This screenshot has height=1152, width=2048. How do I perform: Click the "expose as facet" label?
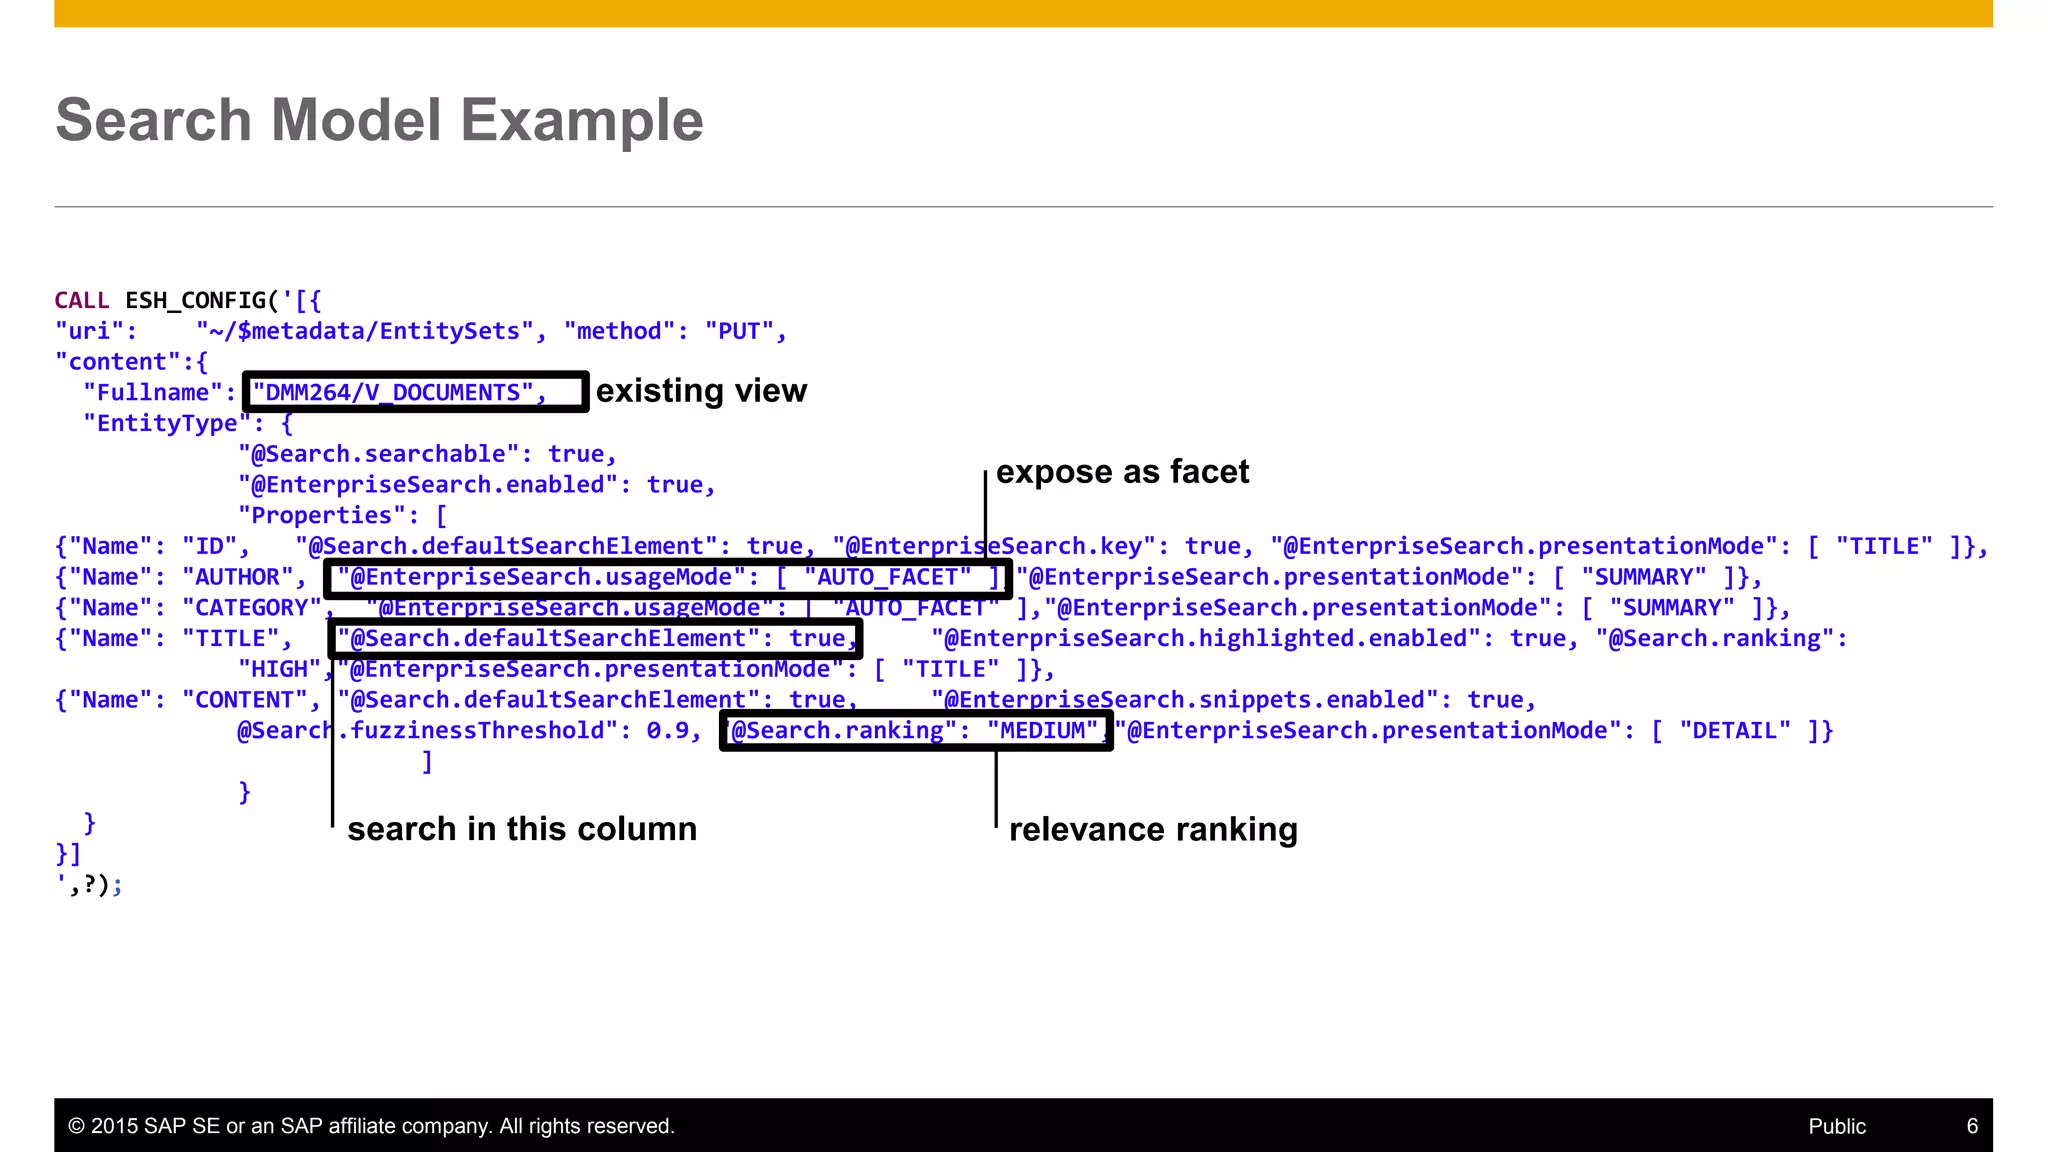(x=1122, y=471)
